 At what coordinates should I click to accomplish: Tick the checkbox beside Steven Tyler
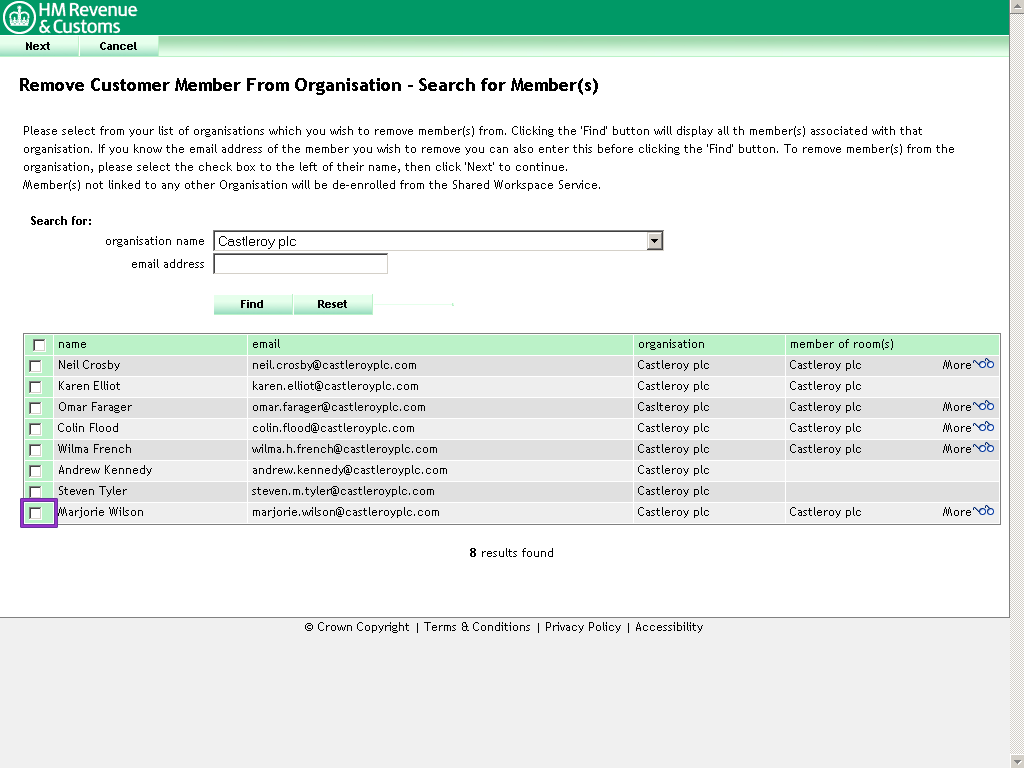[36, 492]
